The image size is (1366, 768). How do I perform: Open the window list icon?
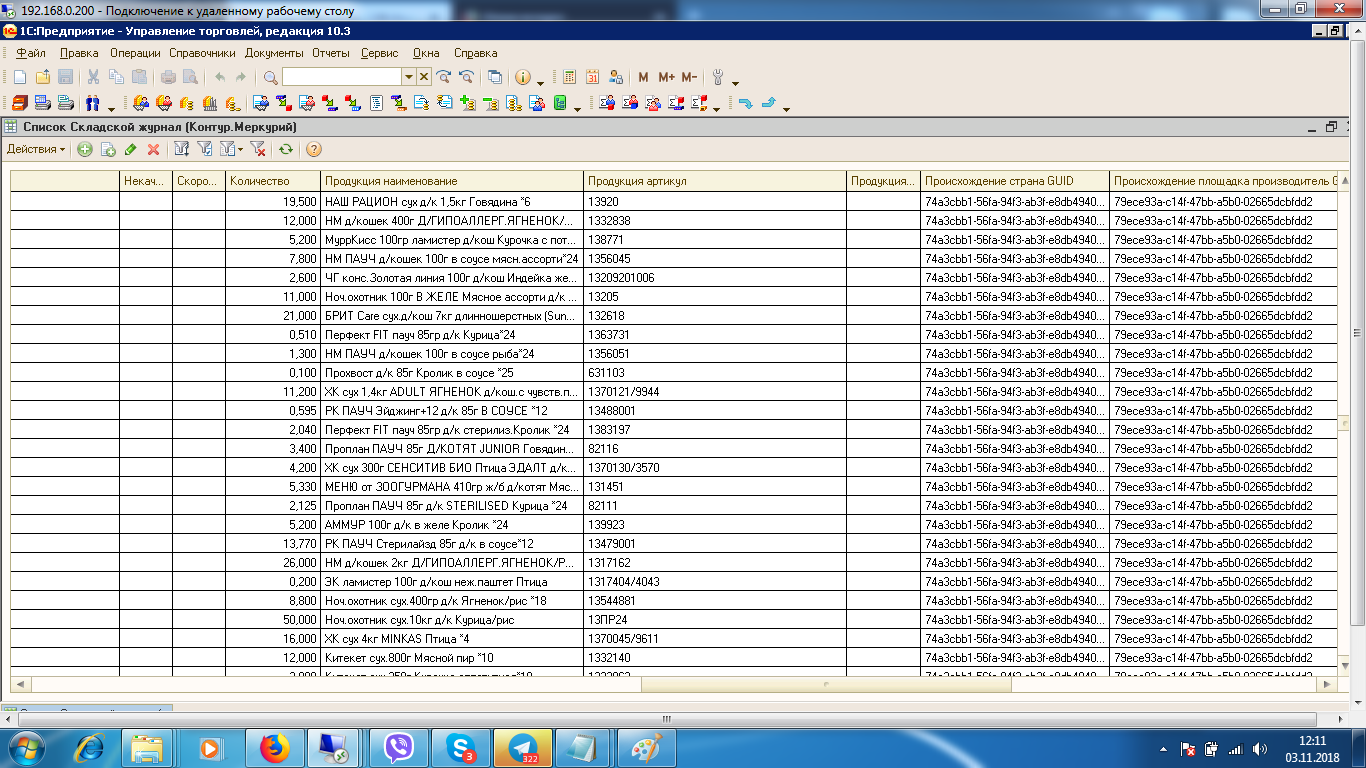point(495,77)
